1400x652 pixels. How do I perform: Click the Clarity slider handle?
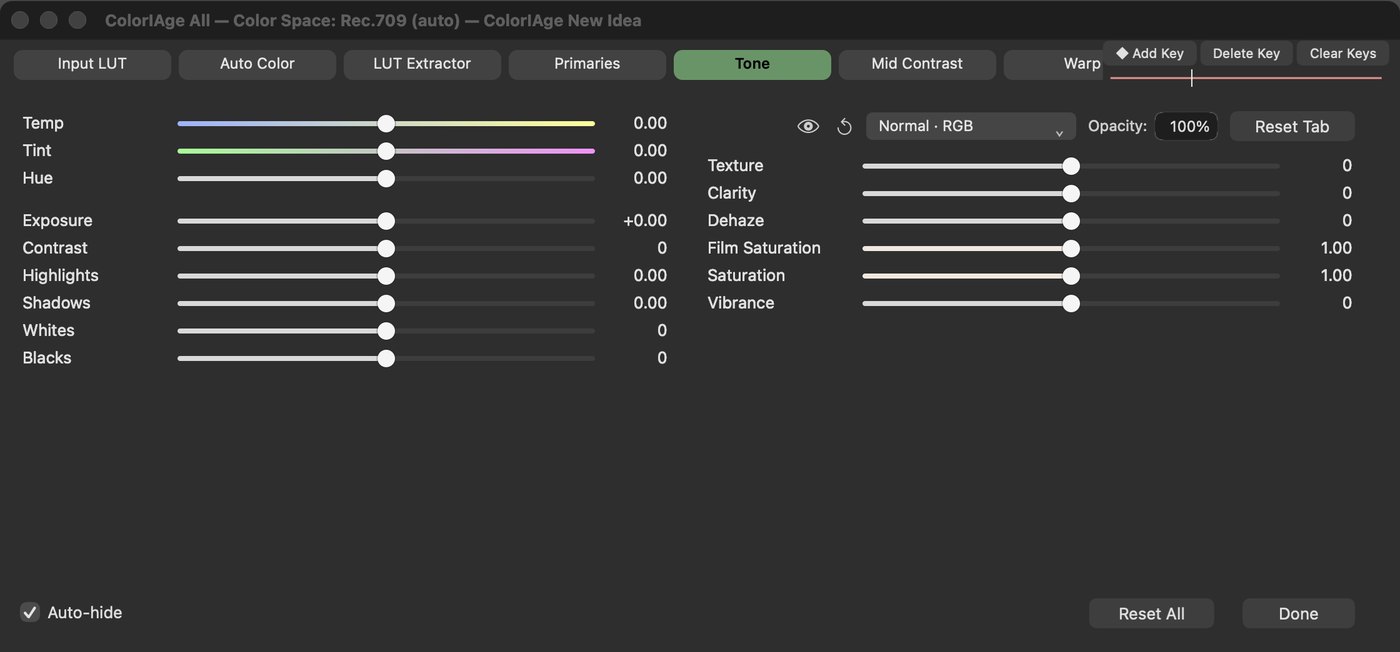coord(1071,194)
